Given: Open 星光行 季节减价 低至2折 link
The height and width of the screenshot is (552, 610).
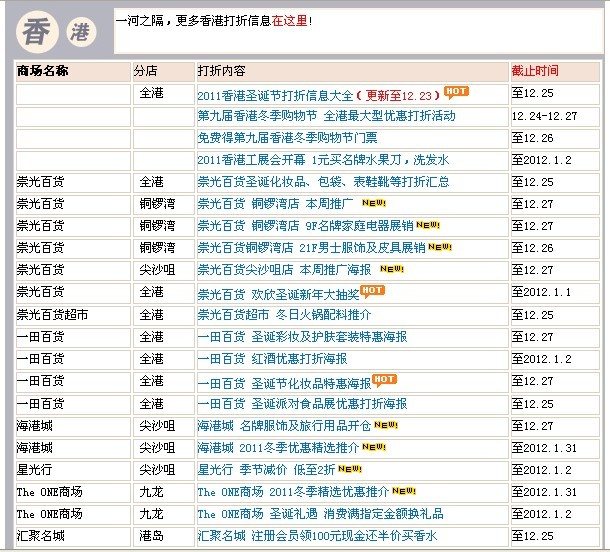Looking at the screenshot, I should pyautogui.click(x=266, y=470).
